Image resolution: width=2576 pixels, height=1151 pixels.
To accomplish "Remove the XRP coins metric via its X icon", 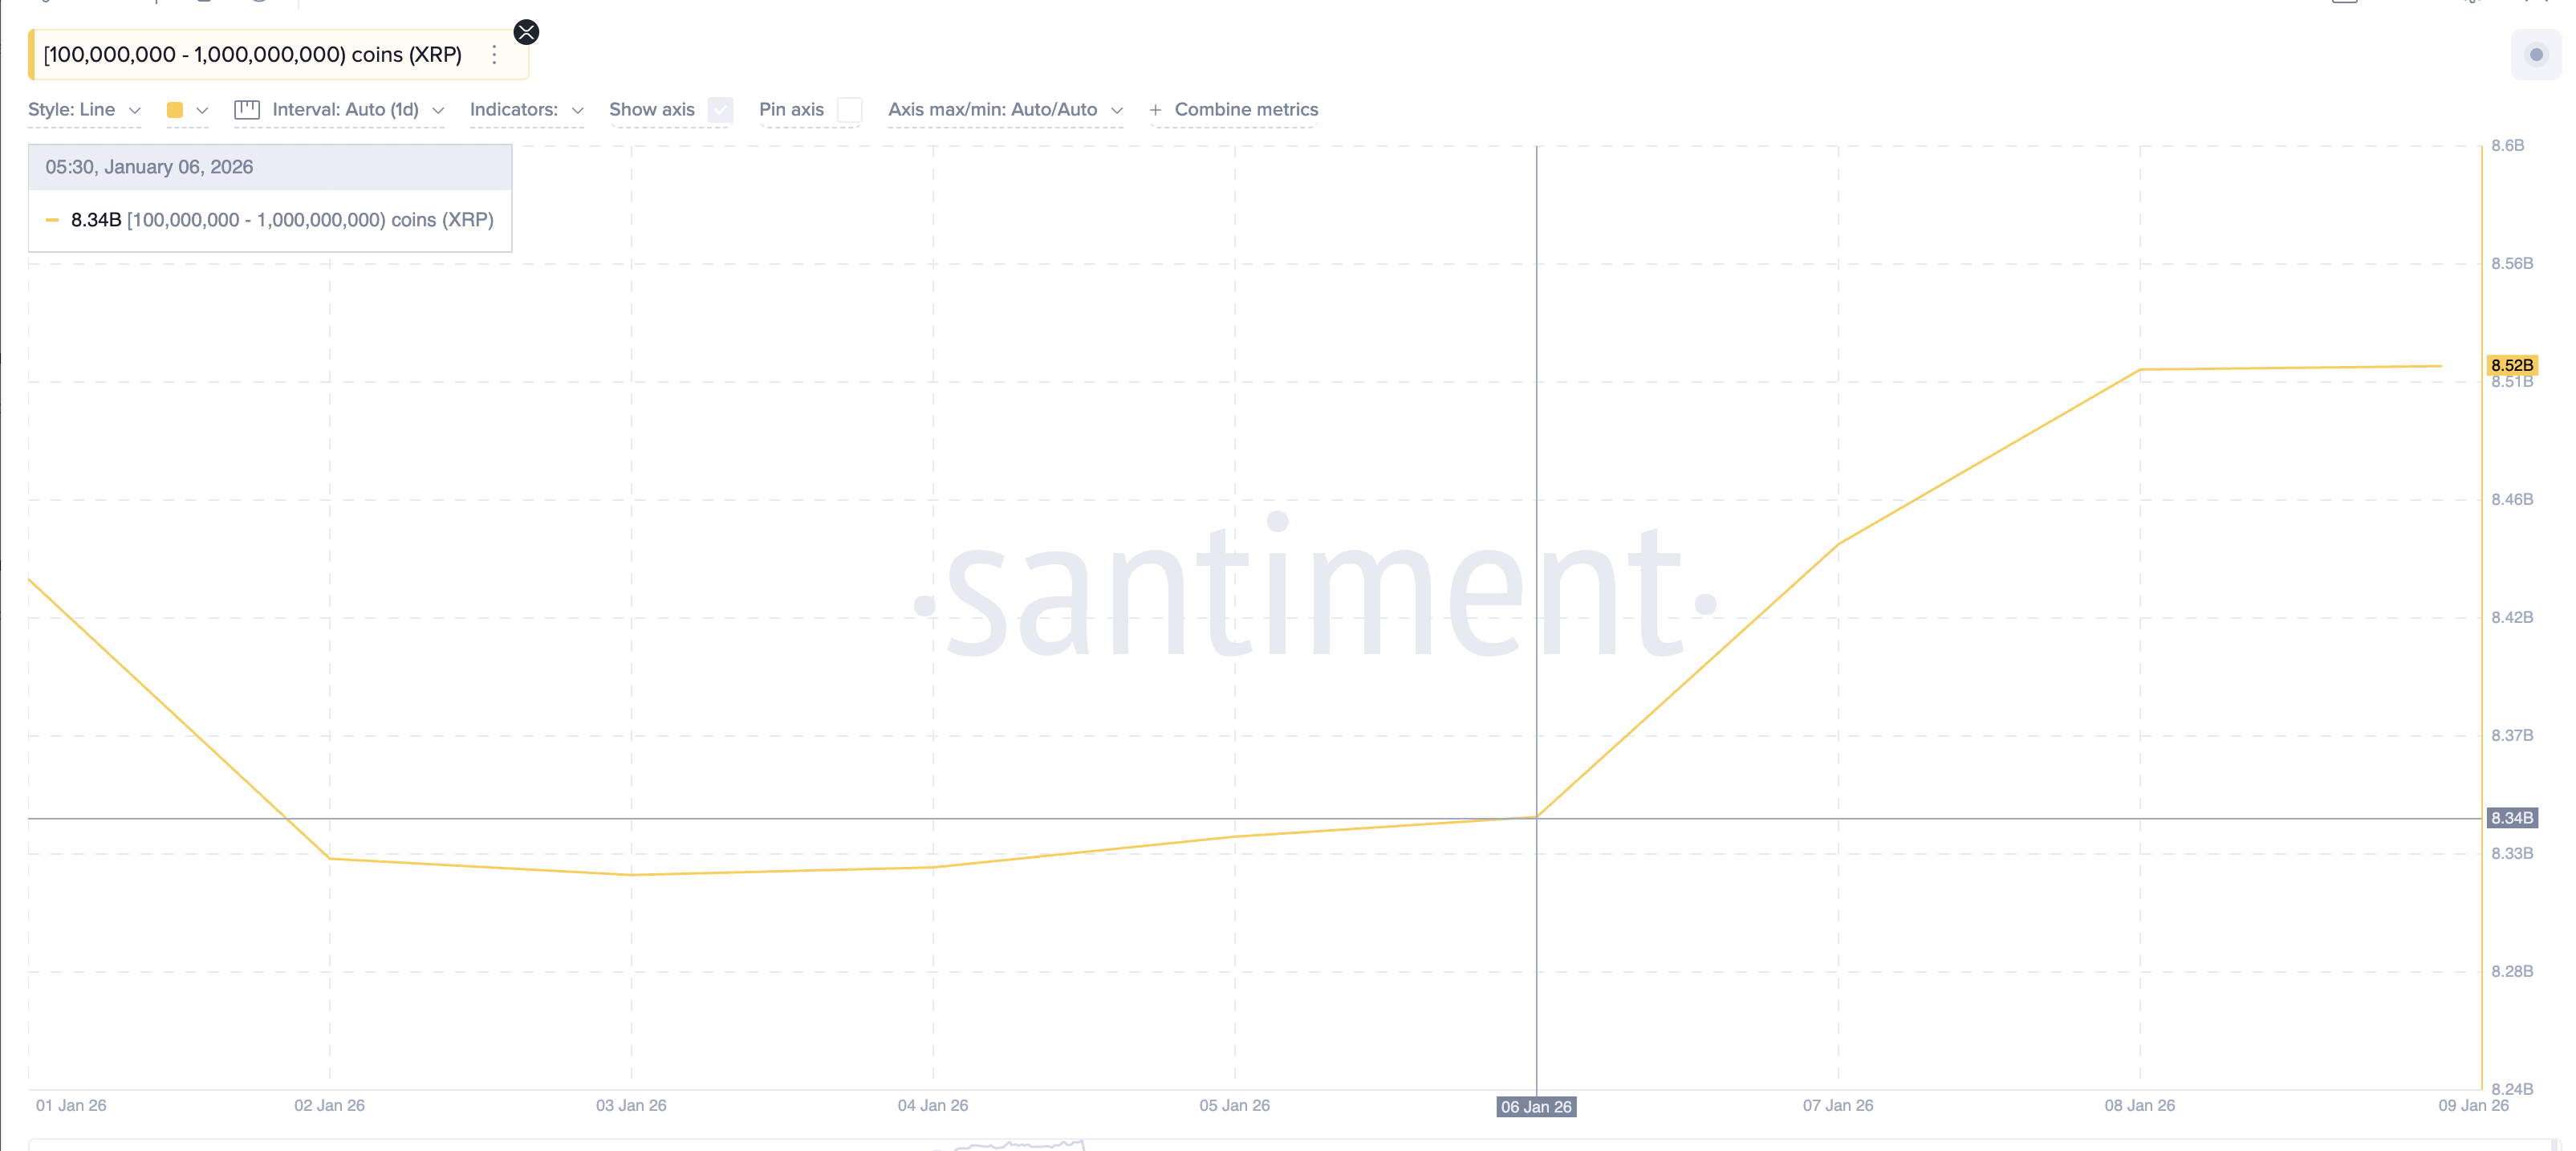I will (527, 32).
